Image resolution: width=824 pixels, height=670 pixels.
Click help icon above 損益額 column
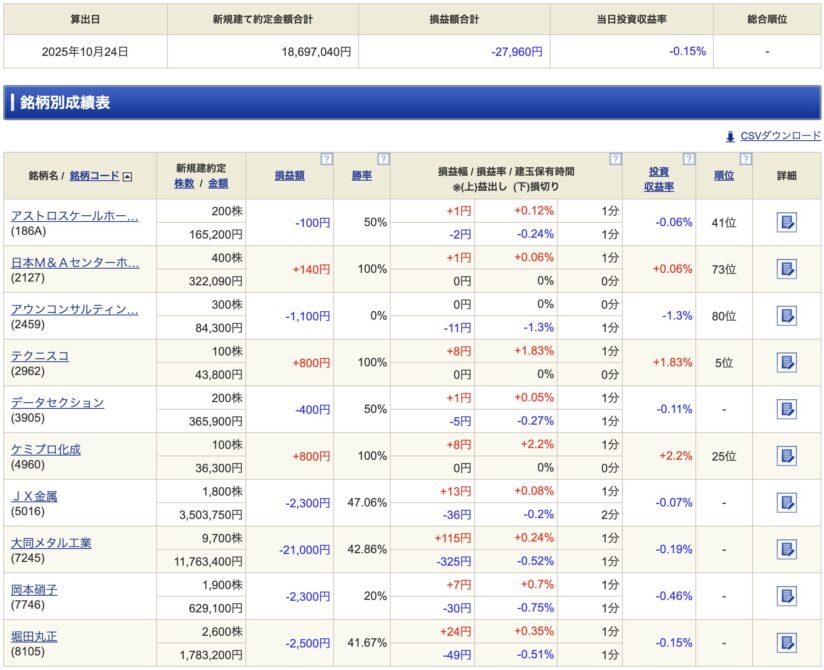326,159
